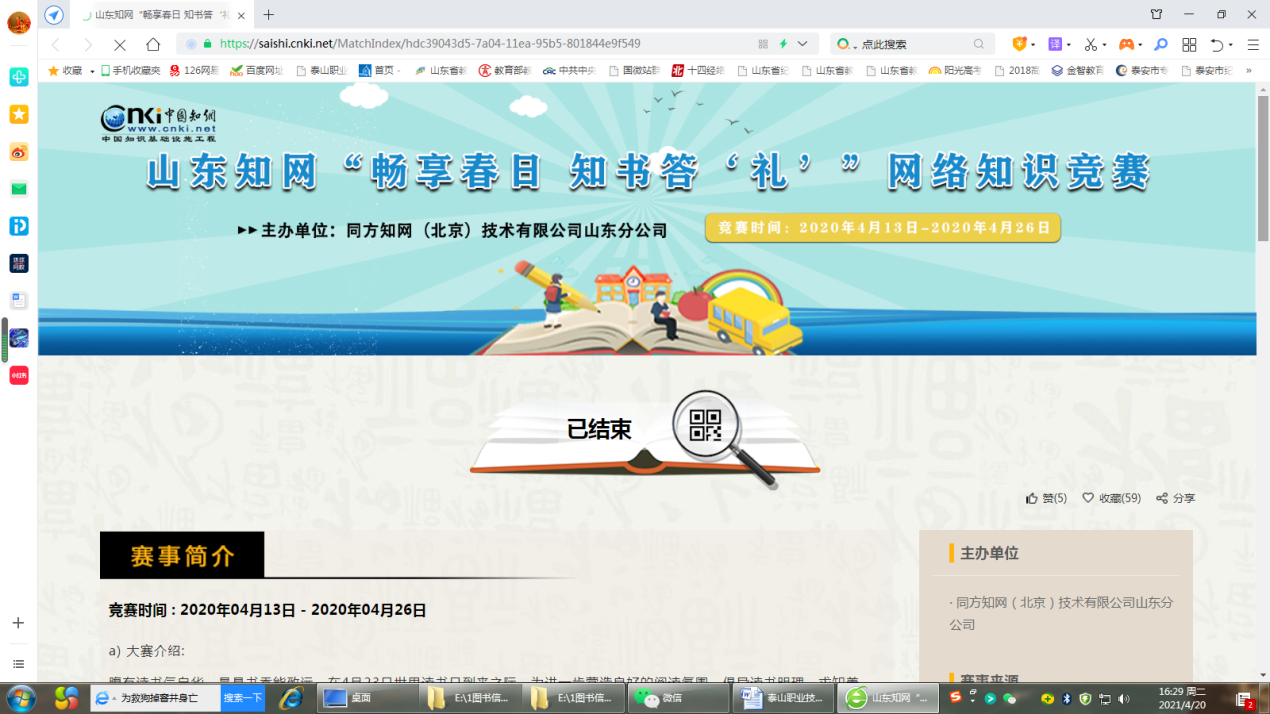The width and height of the screenshot is (1270, 714).
Task: Click the volume icon in system tray
Action: [x=1123, y=698]
